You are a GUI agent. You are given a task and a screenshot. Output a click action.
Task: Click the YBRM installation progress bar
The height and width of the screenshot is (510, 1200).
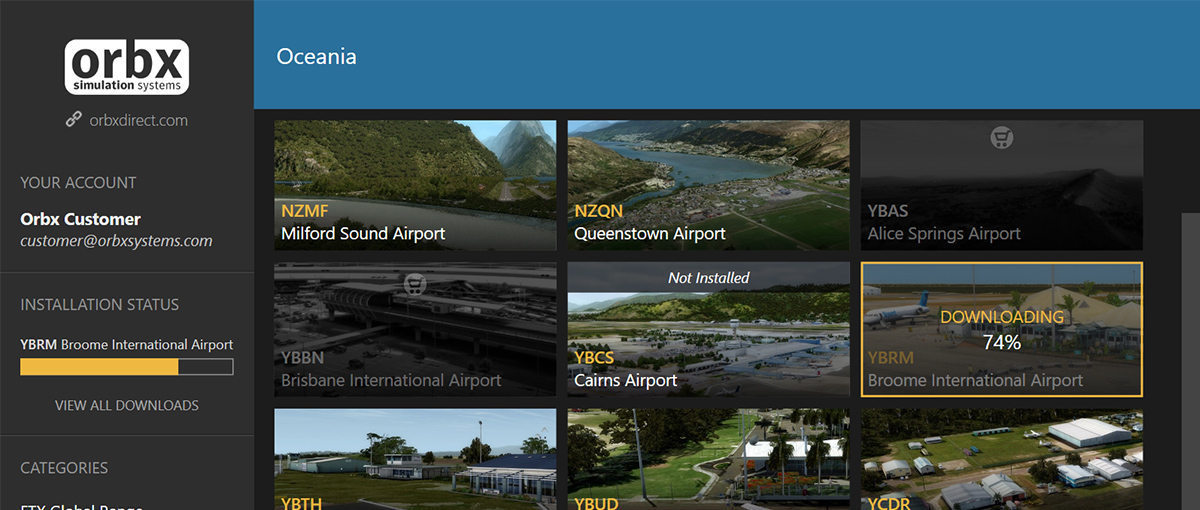pos(127,367)
